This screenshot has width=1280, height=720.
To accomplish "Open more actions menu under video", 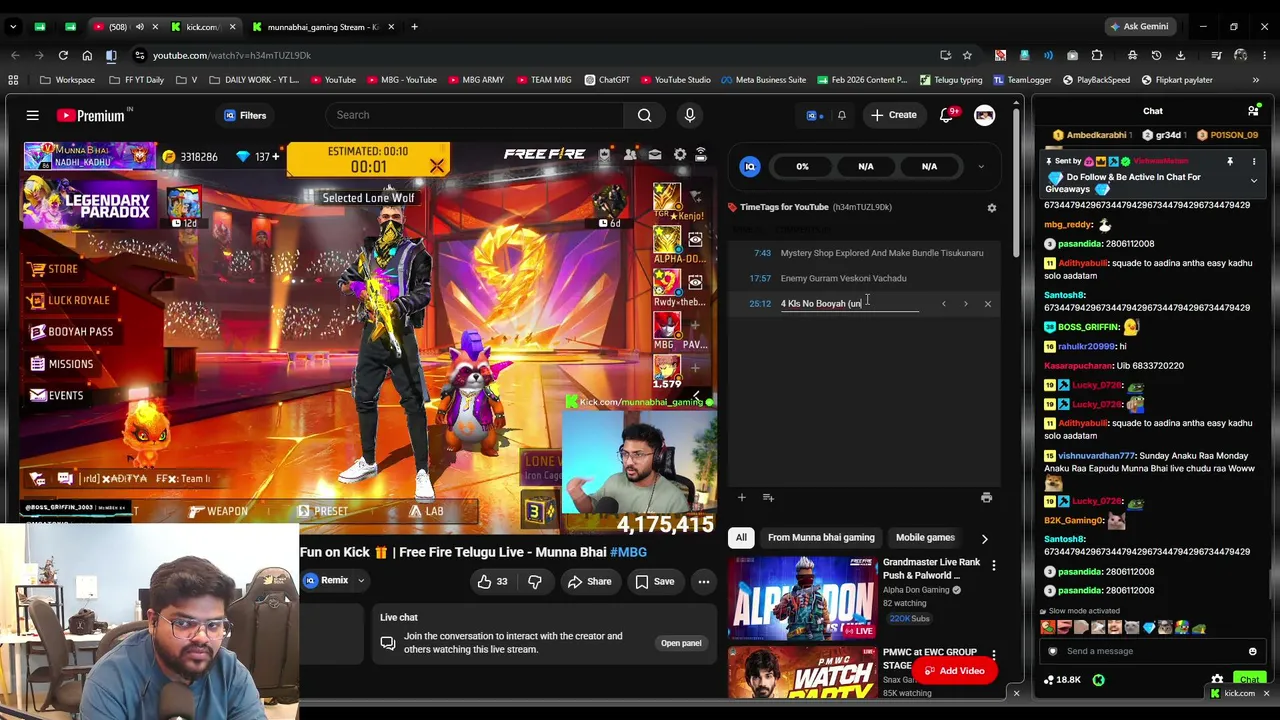I will (x=704, y=581).
